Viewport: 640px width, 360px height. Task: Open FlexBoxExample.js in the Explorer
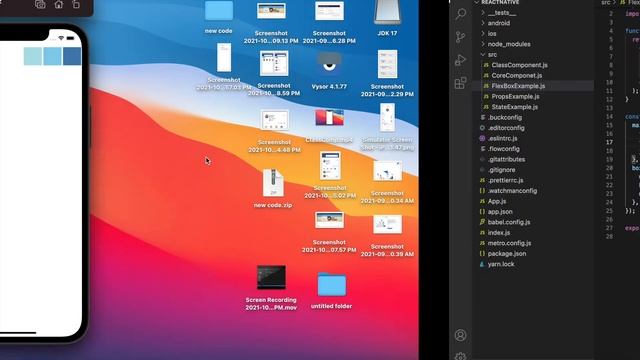point(533,86)
